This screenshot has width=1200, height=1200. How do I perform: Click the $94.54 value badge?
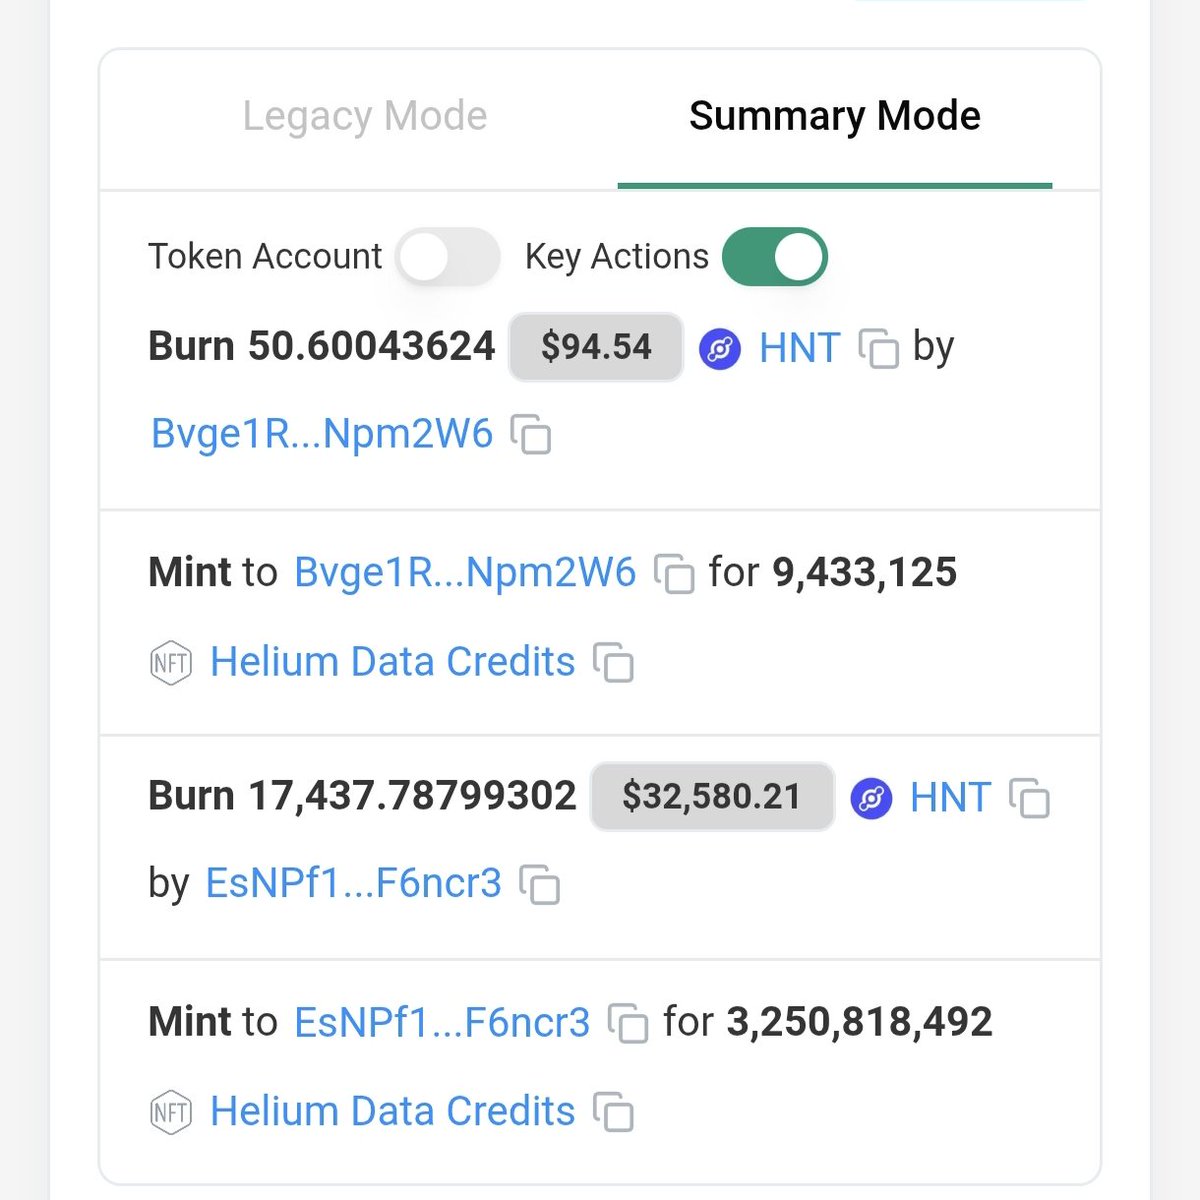pyautogui.click(x=596, y=347)
